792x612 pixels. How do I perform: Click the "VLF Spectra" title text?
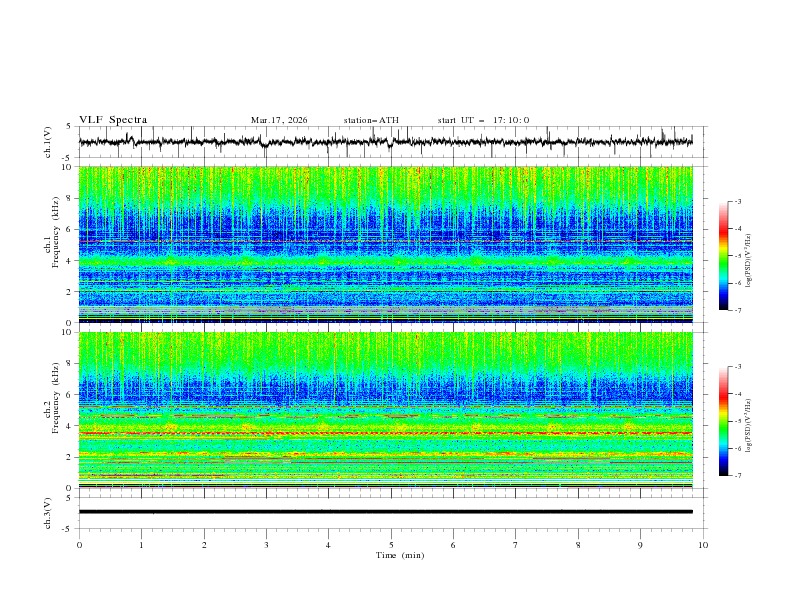pyautogui.click(x=113, y=120)
